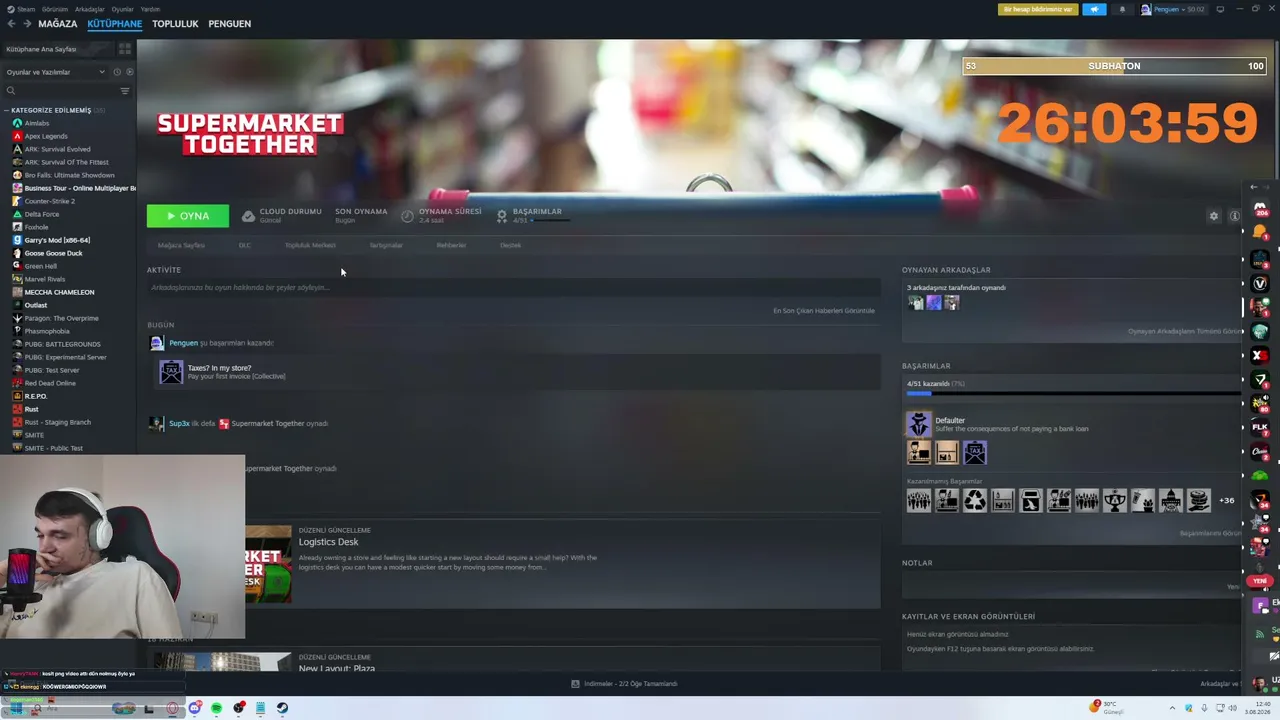The image size is (1280, 720).
Task: Click the Oynama Süresi clock icon
Action: click(407, 216)
